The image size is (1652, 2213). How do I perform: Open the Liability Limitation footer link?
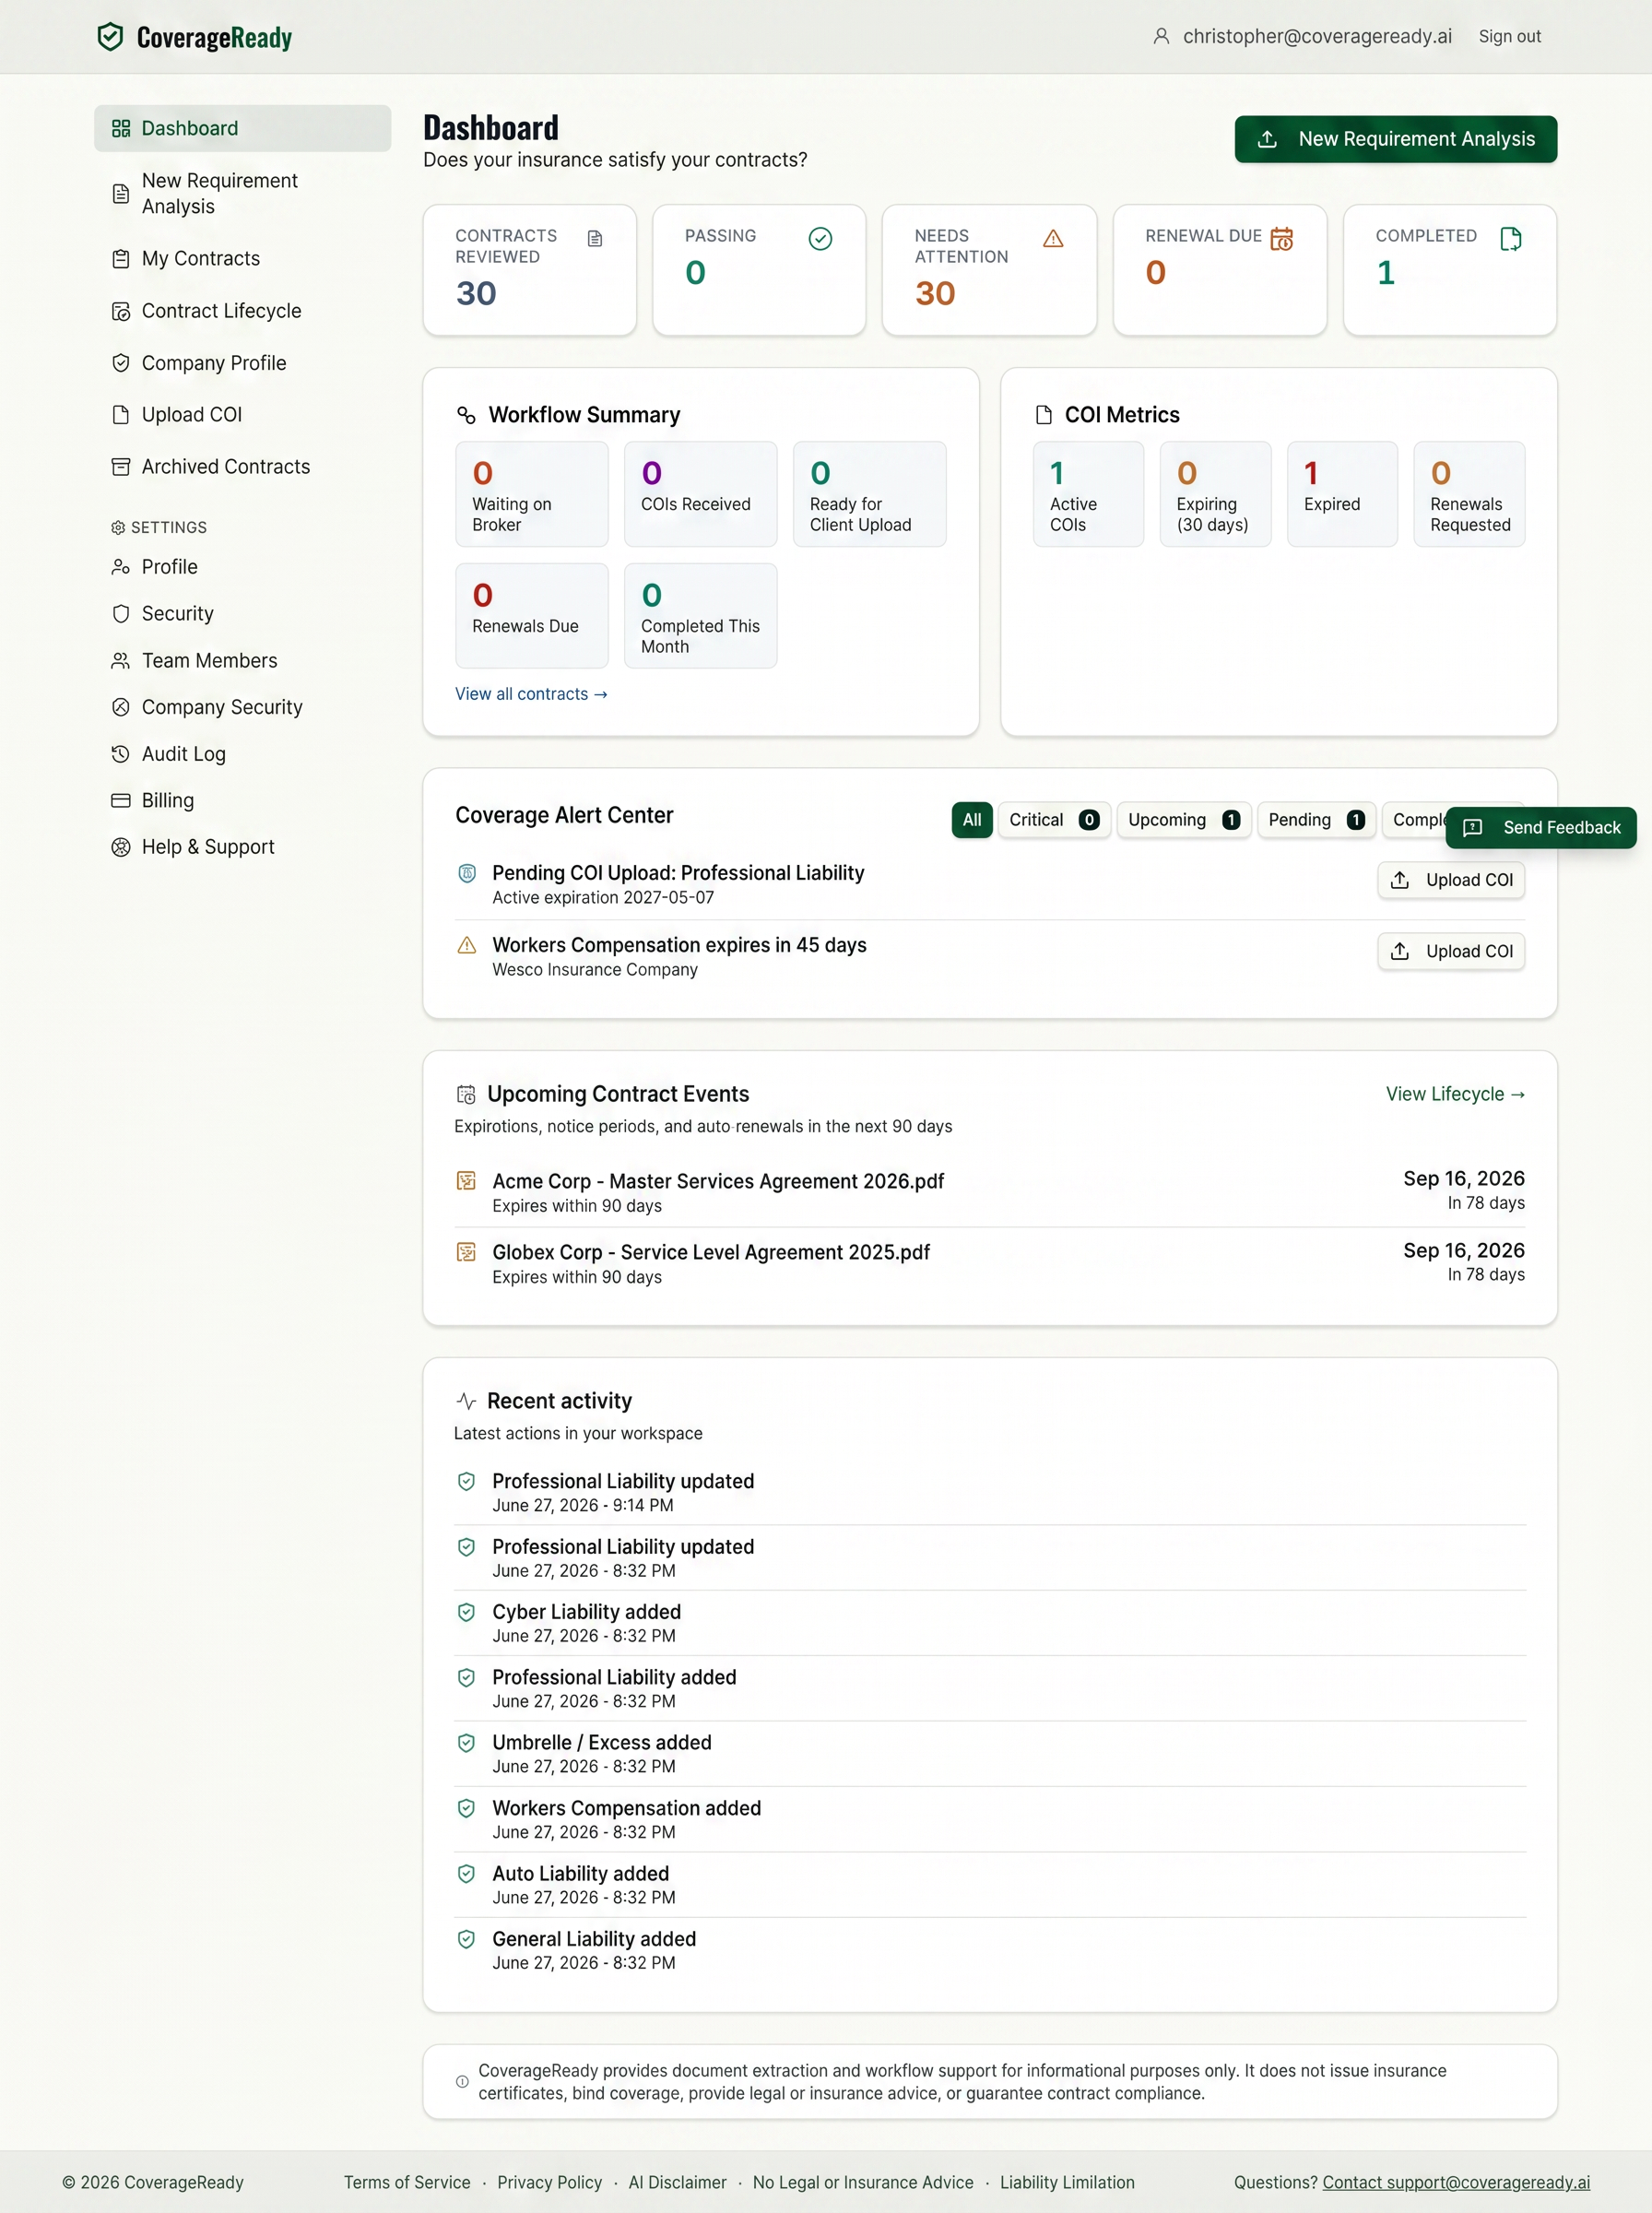pos(1067,2182)
